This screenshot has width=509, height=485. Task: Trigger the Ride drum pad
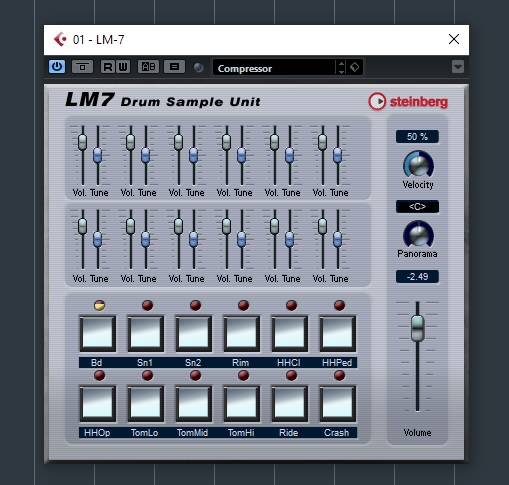(290, 404)
